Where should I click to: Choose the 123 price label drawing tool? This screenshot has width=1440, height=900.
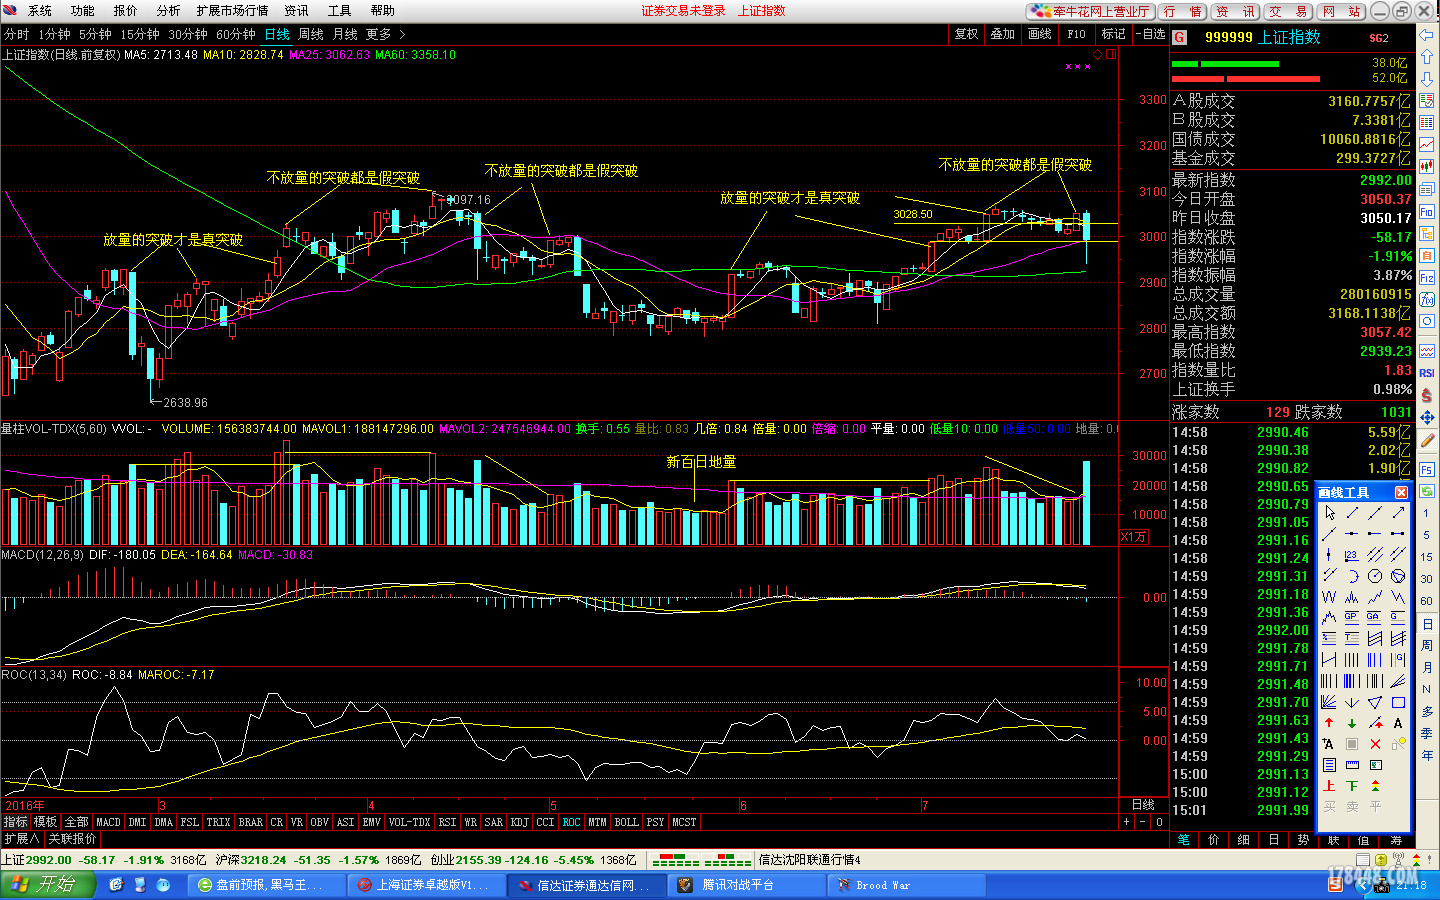pos(1352,554)
